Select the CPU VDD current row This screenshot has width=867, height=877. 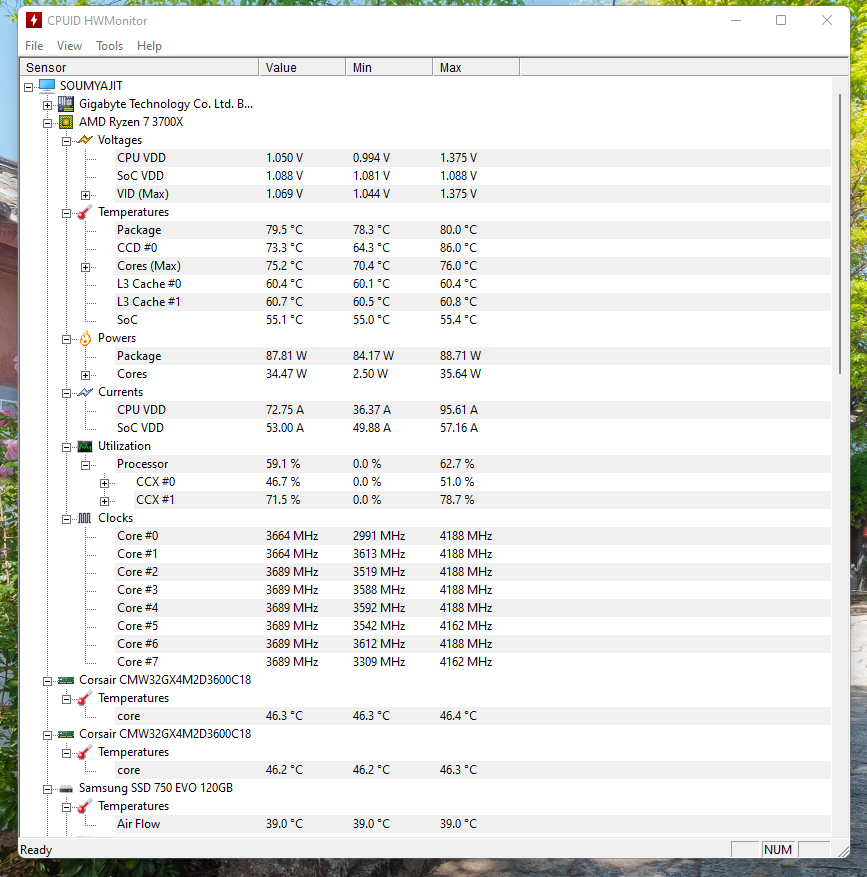click(473, 410)
